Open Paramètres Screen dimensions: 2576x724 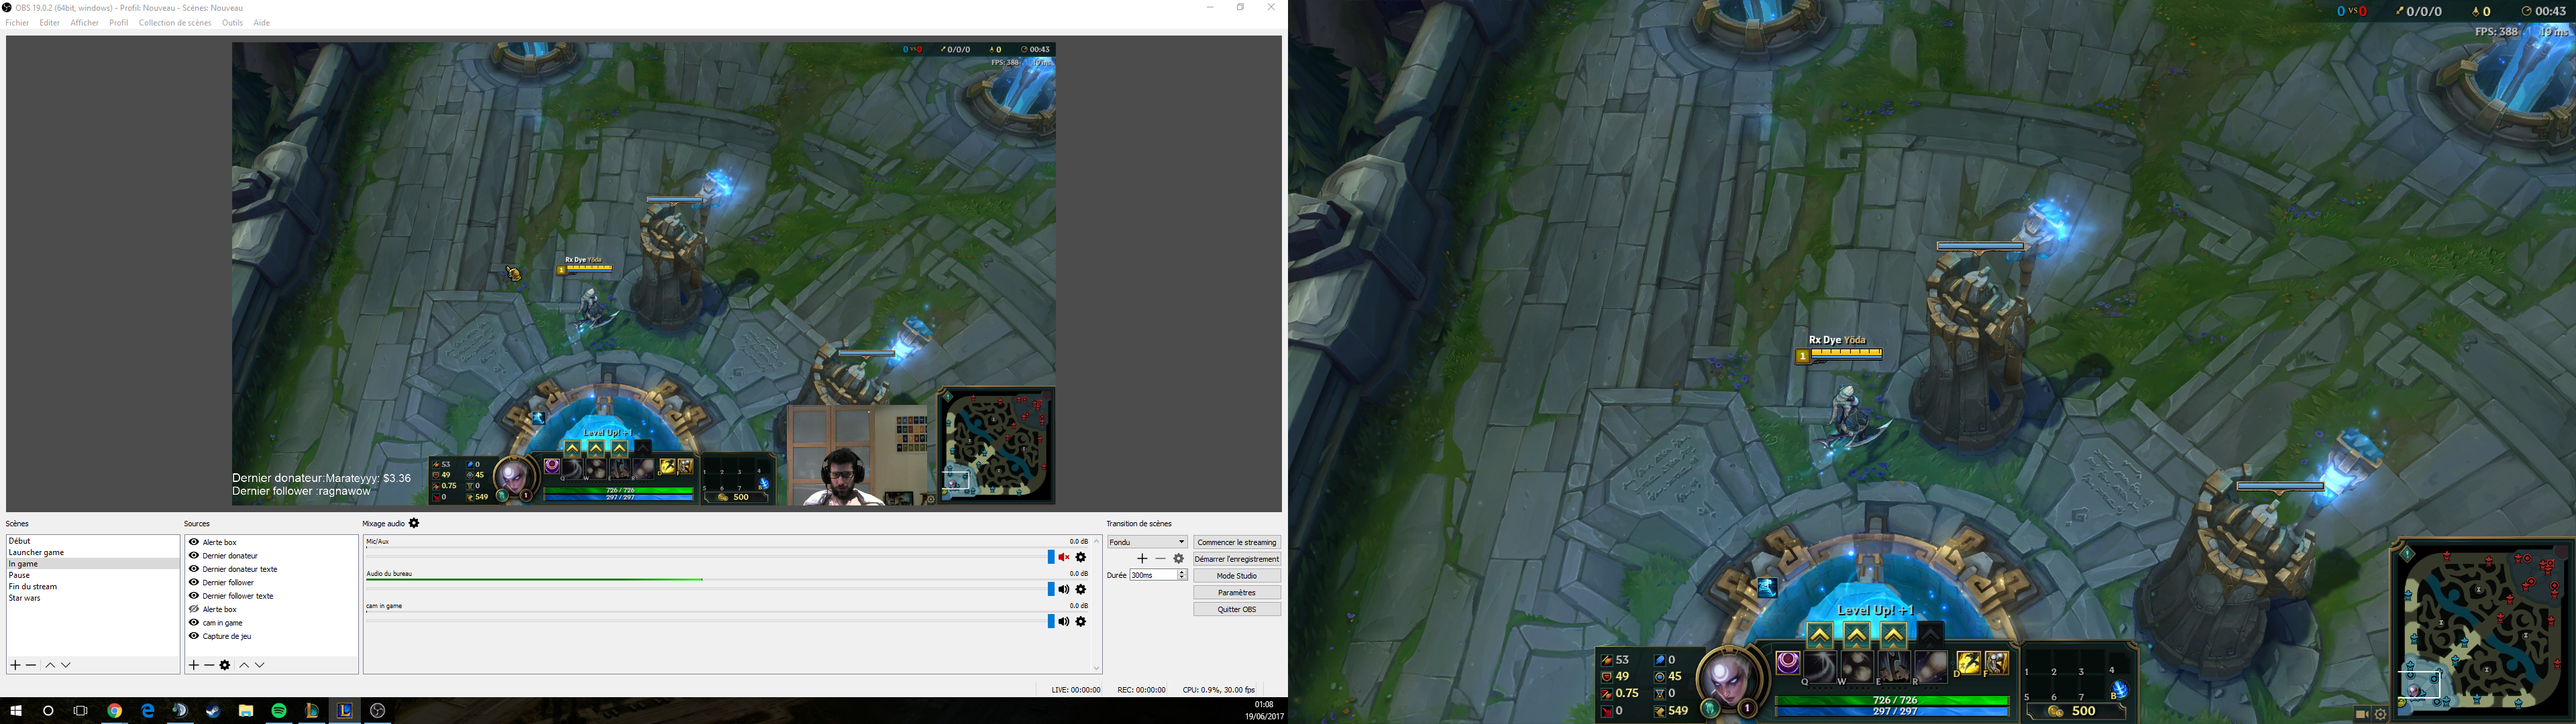pyautogui.click(x=1237, y=592)
